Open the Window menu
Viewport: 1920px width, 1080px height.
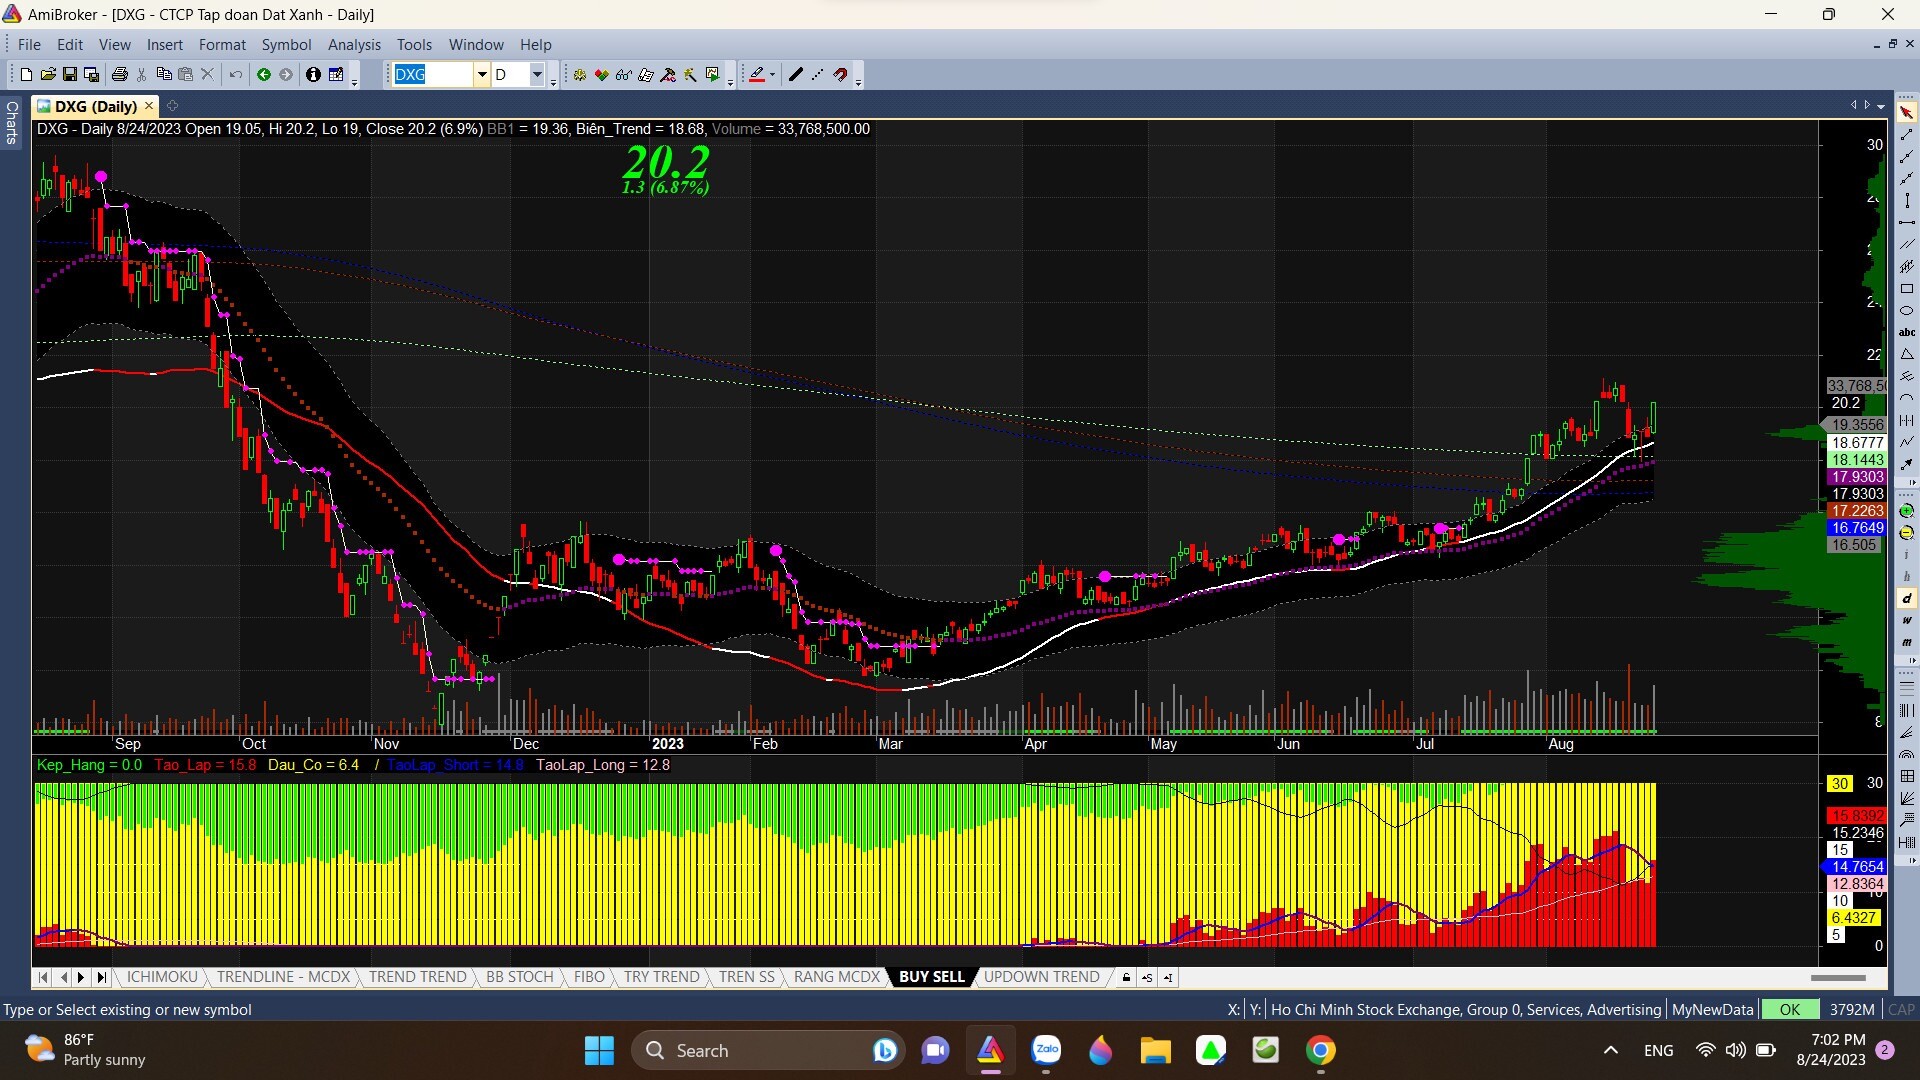(x=476, y=44)
